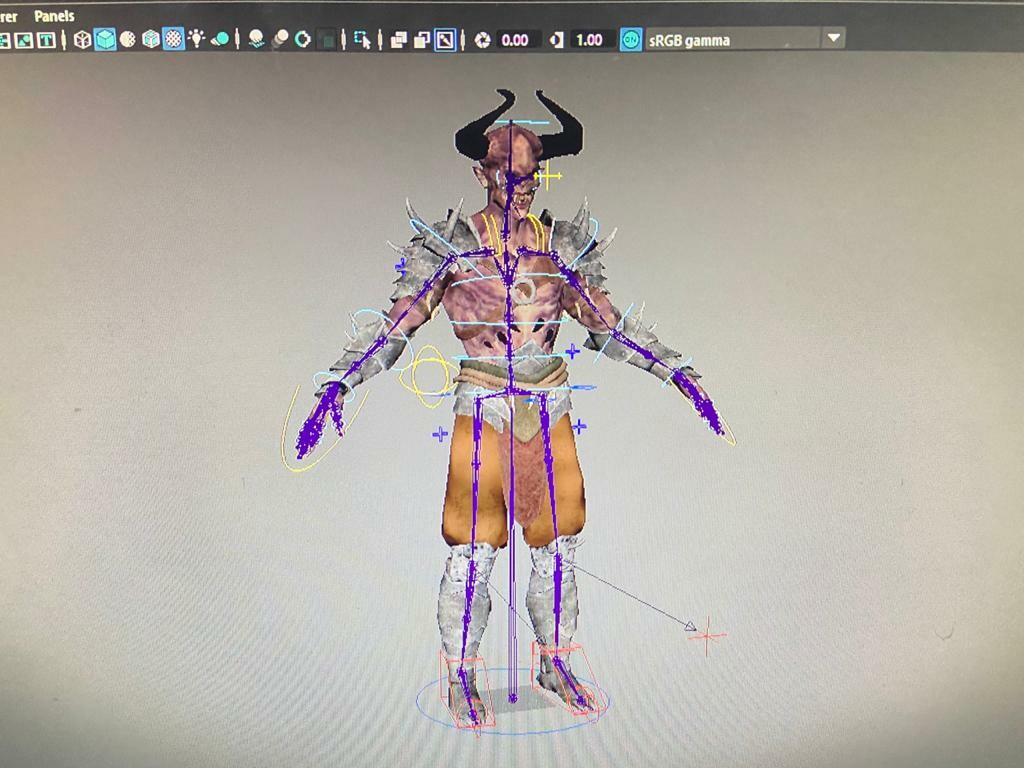Click the exposure value field showing 0.00

tap(515, 41)
